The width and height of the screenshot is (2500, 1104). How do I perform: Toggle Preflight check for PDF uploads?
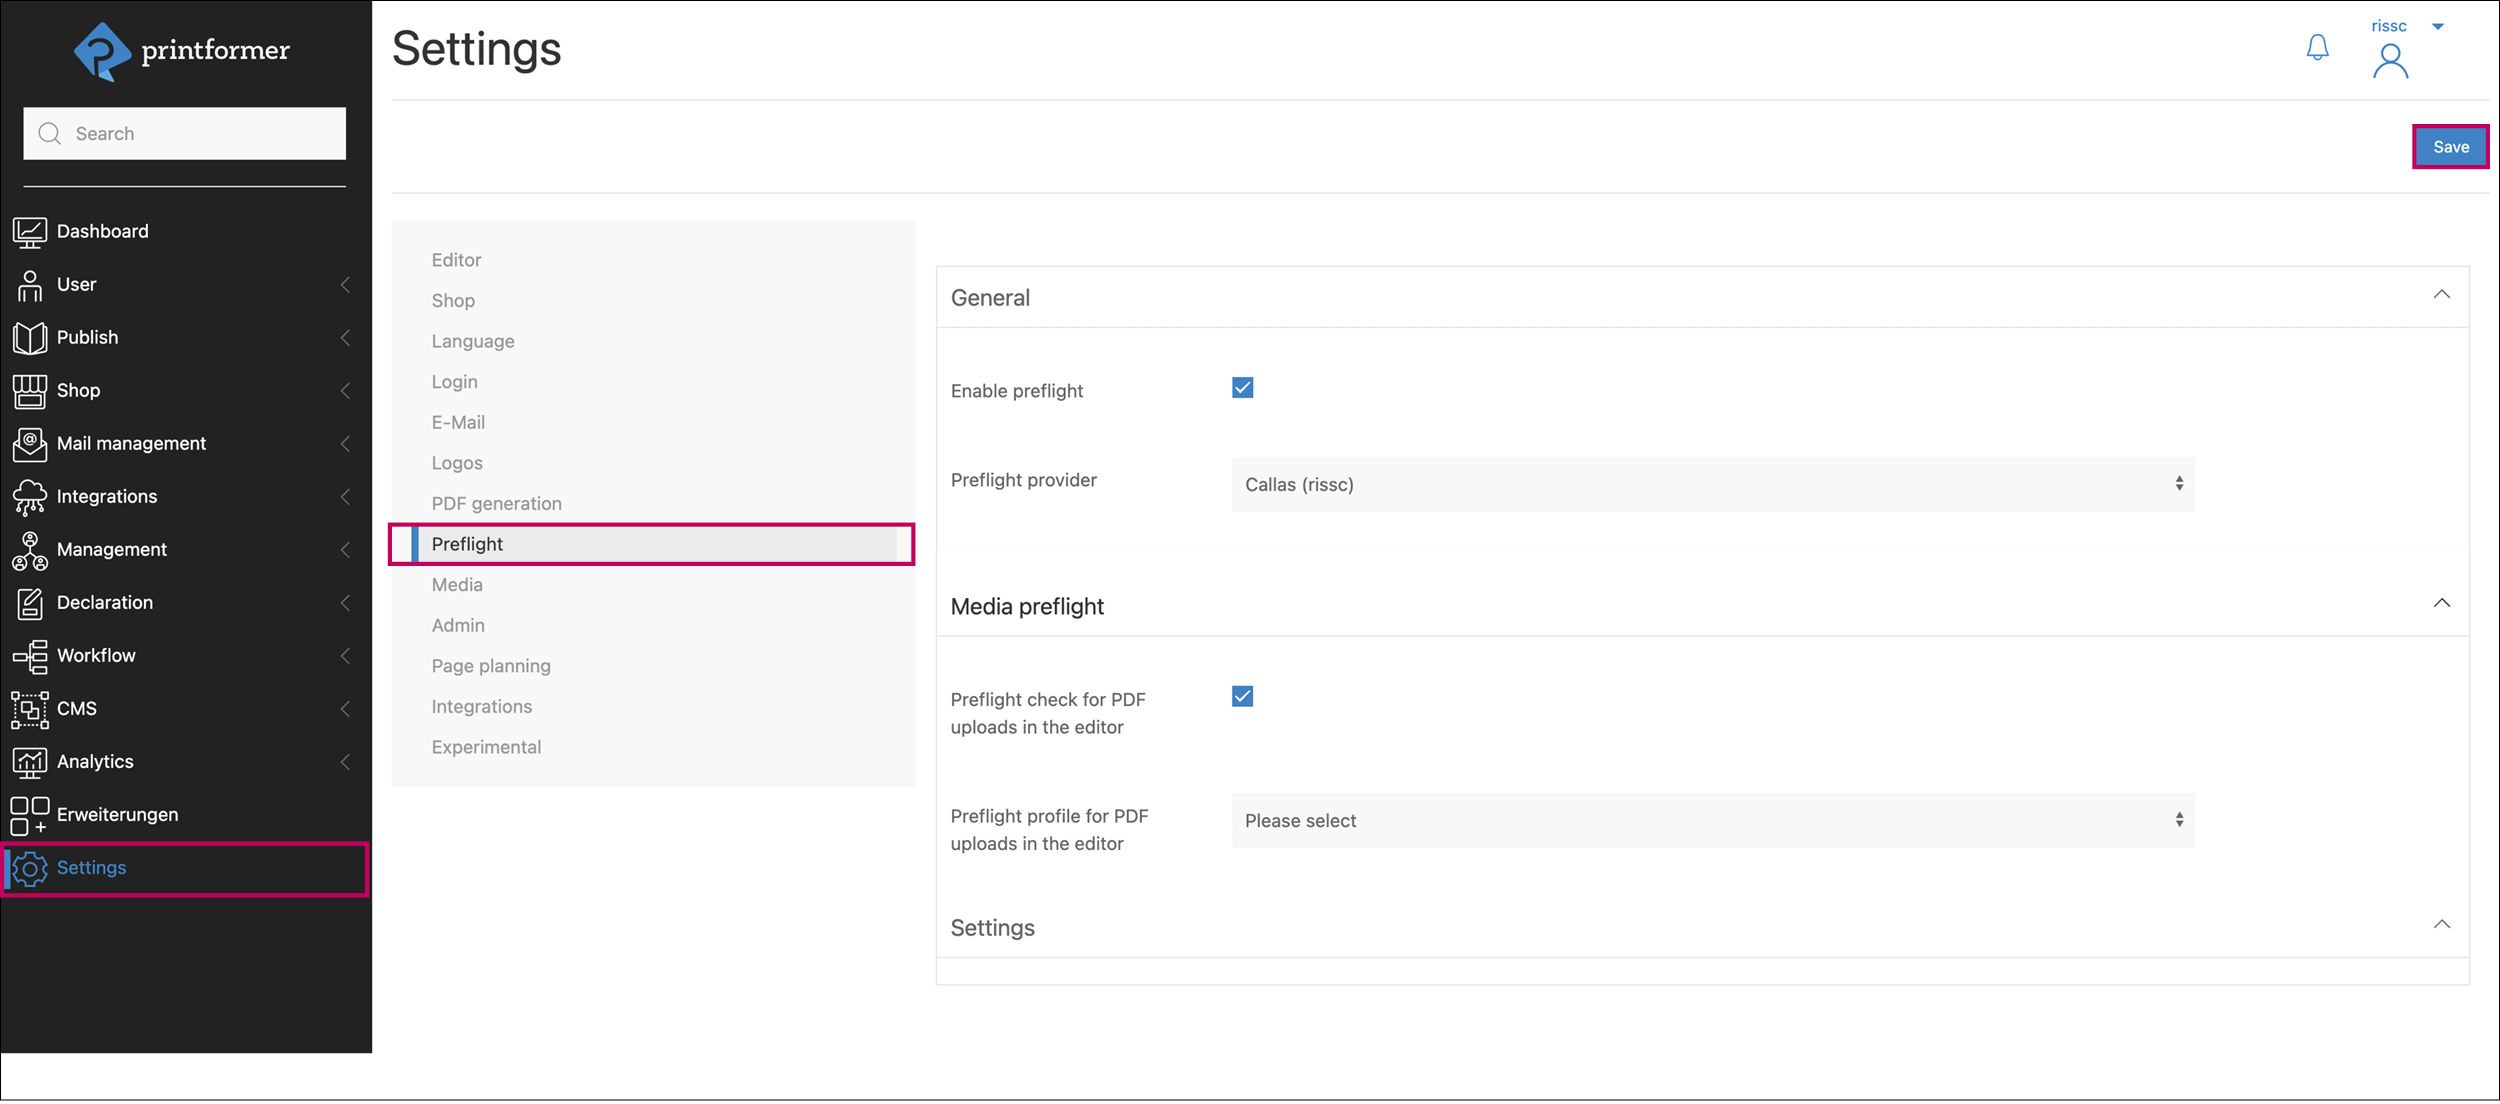click(x=1242, y=696)
